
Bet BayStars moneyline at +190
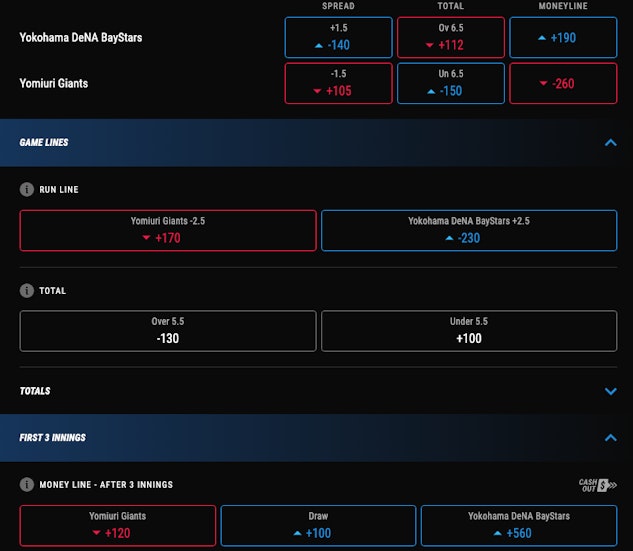point(563,37)
